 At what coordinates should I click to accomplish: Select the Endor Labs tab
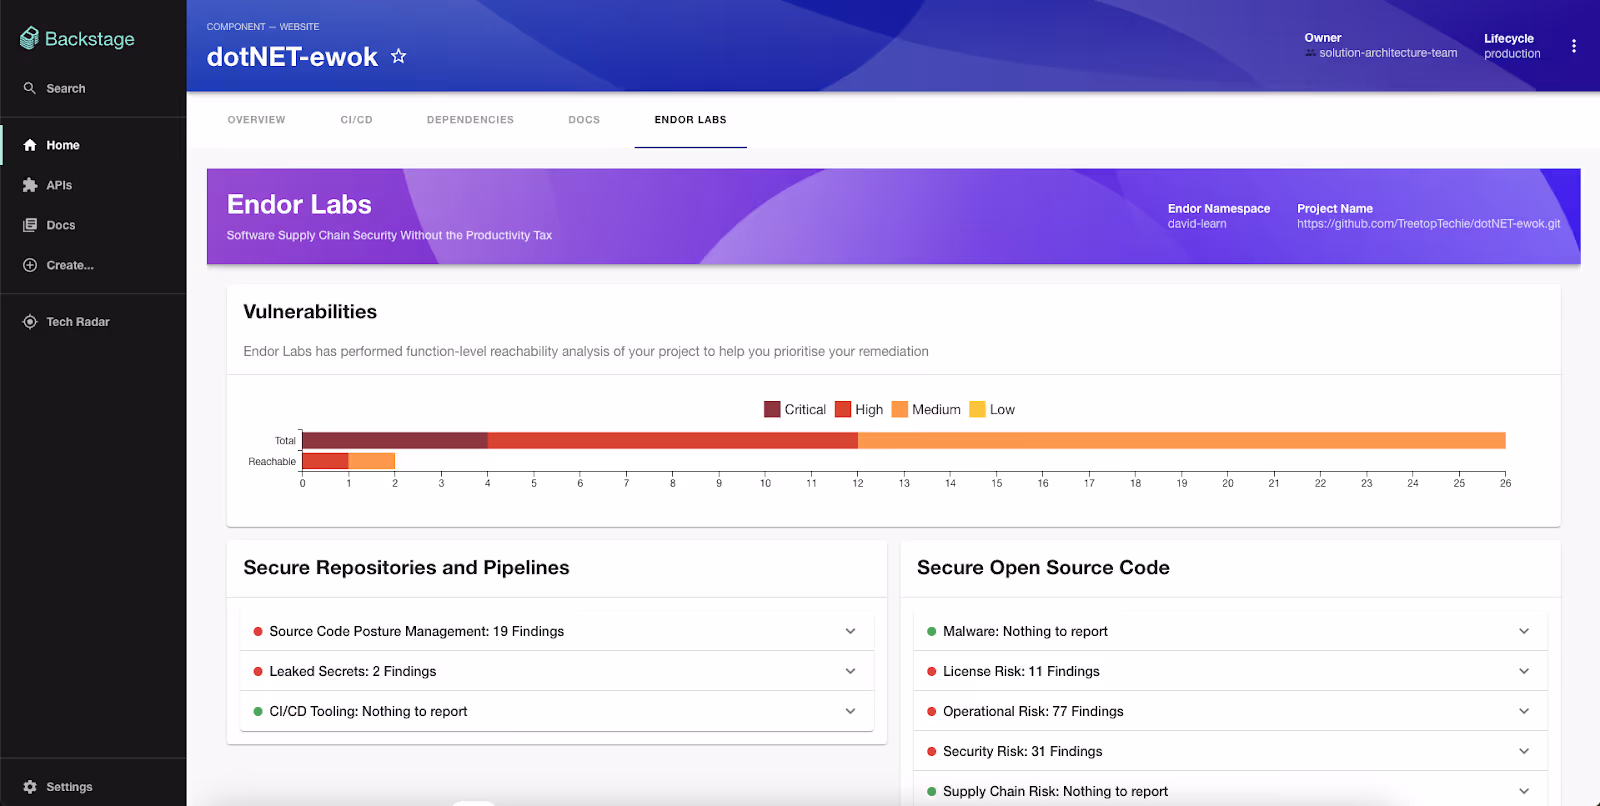point(690,120)
